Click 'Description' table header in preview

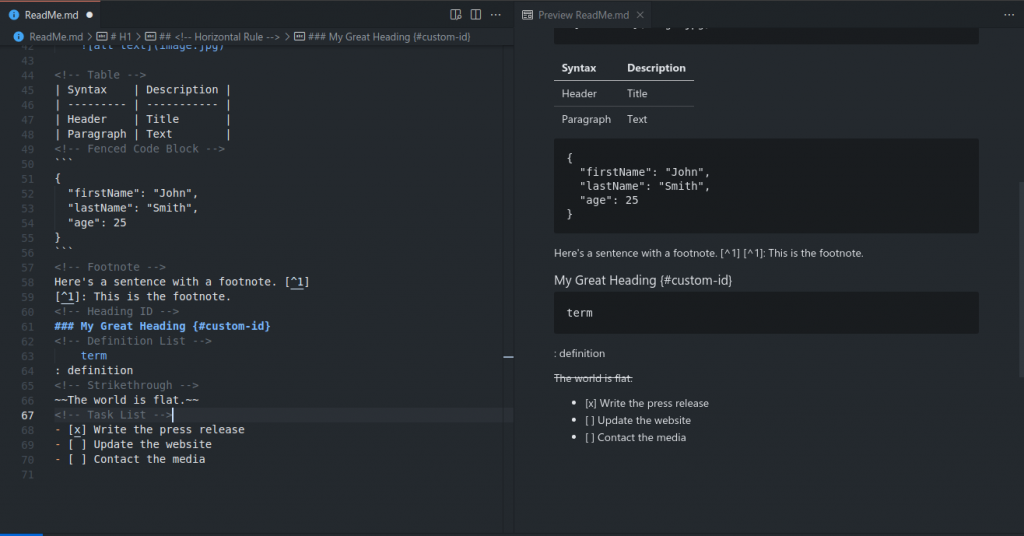click(x=656, y=68)
